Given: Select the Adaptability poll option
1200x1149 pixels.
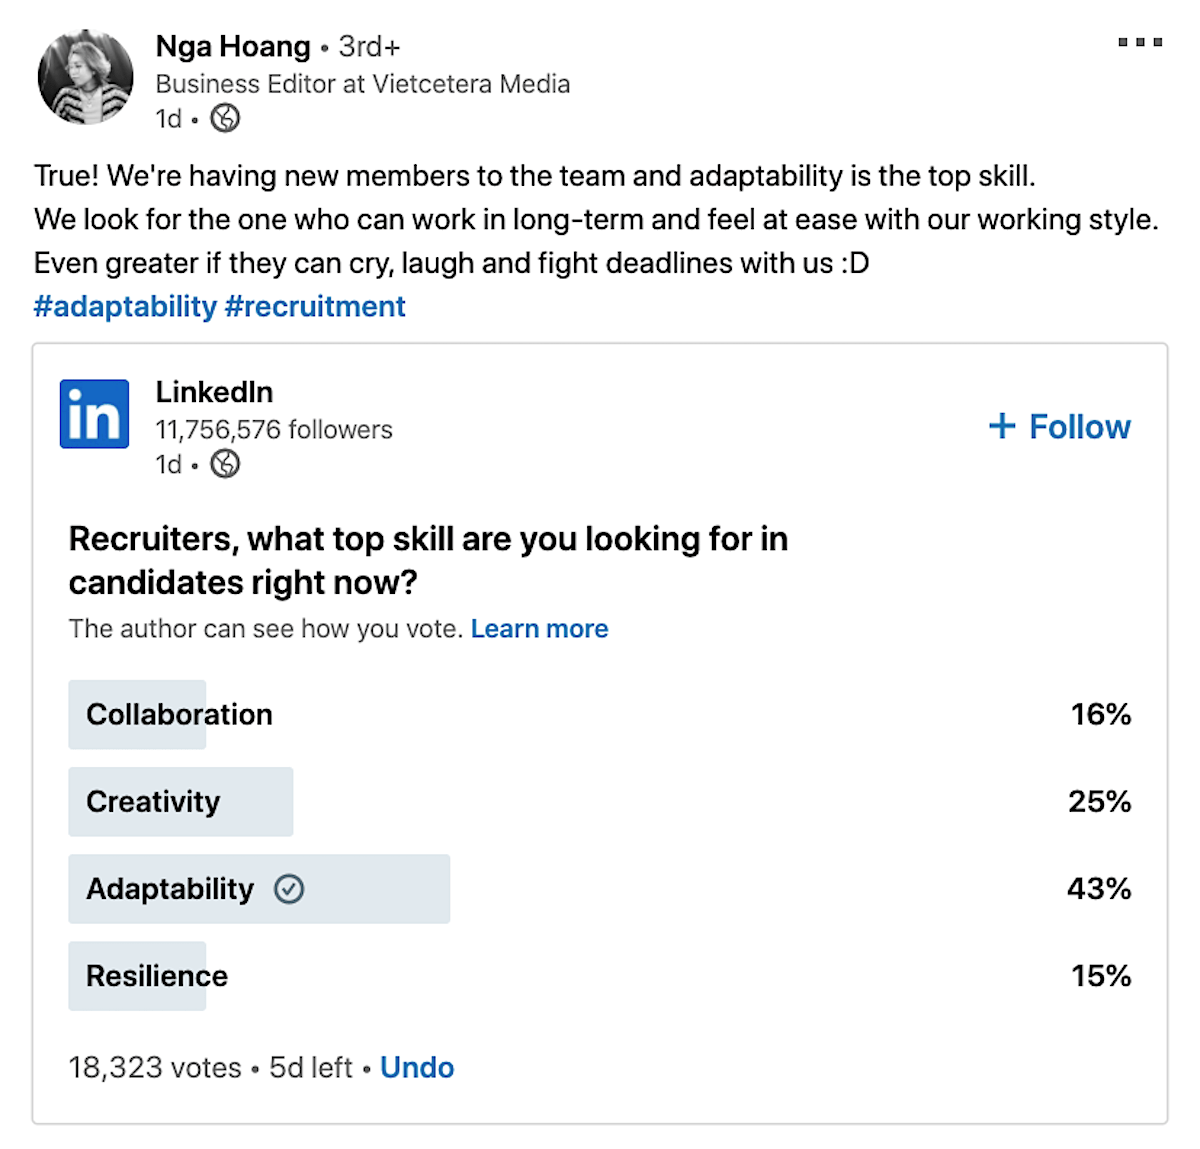Looking at the screenshot, I should [x=600, y=888].
